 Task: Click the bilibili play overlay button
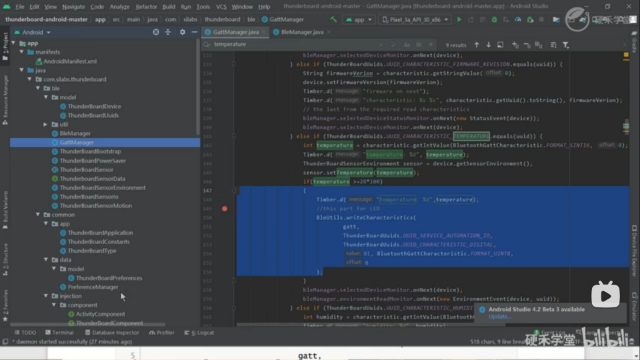(605, 295)
